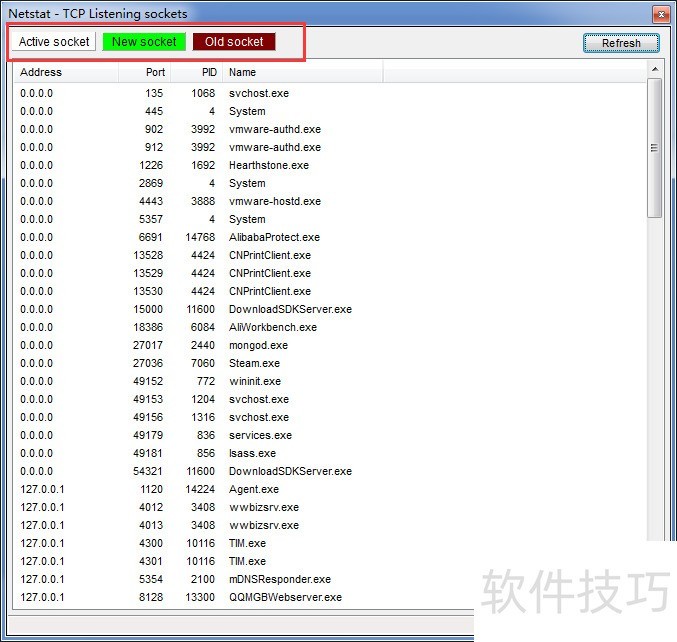Select CNPrintClient.exe row on port 13530

click(x=330, y=291)
